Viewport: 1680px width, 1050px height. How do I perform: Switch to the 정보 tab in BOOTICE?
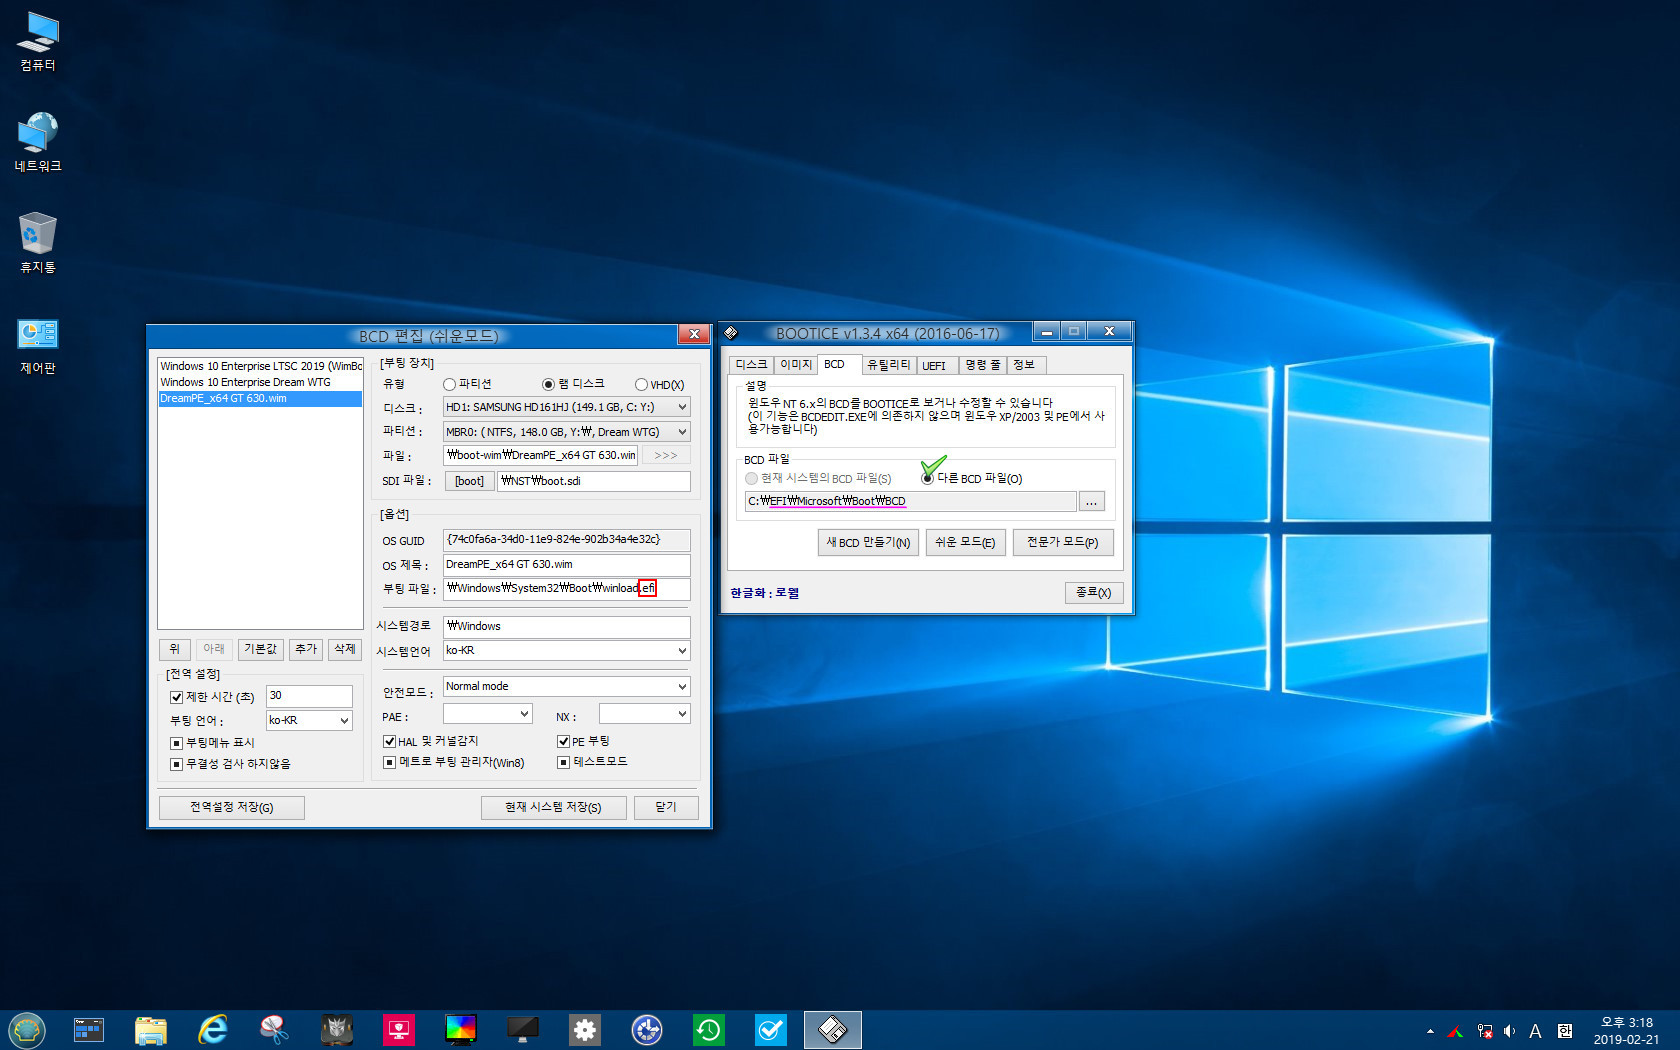[x=1024, y=365]
